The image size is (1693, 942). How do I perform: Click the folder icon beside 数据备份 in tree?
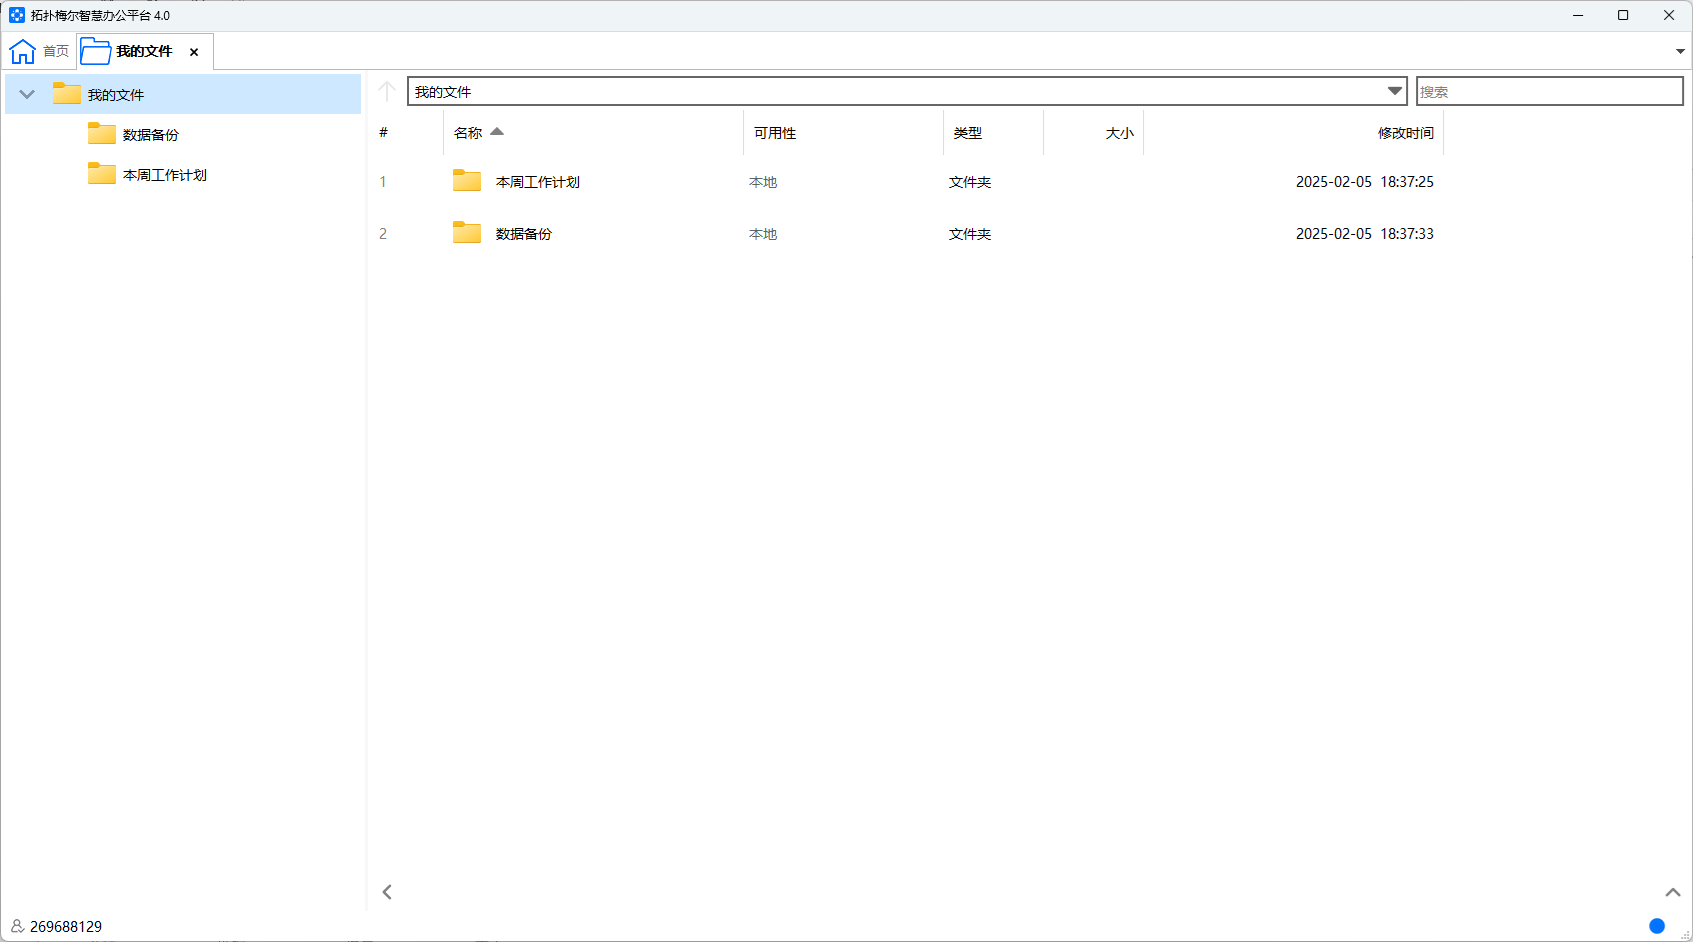click(x=102, y=133)
